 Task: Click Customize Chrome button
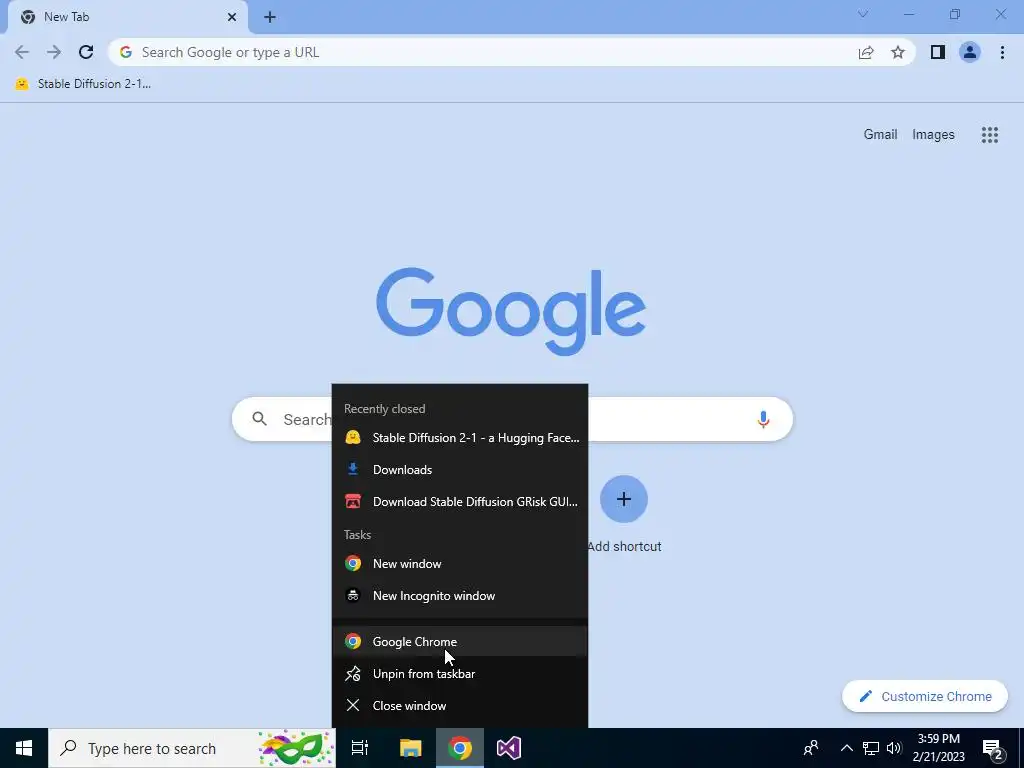point(925,696)
